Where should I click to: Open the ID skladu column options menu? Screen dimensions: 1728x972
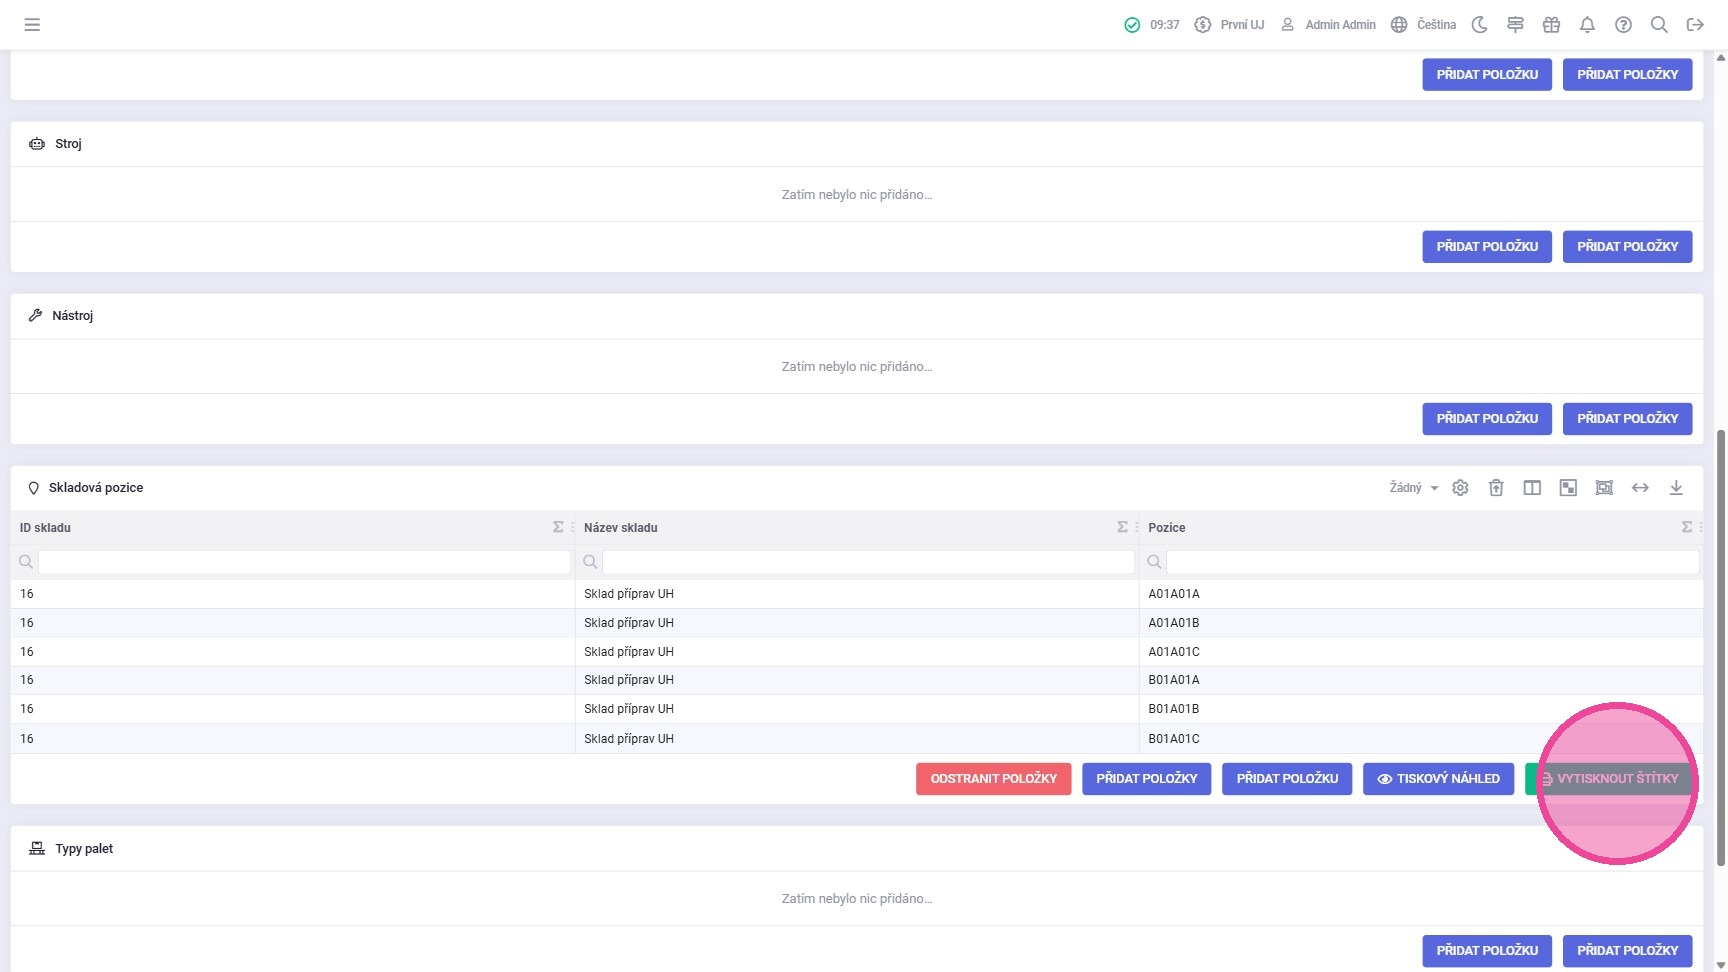(x=572, y=527)
